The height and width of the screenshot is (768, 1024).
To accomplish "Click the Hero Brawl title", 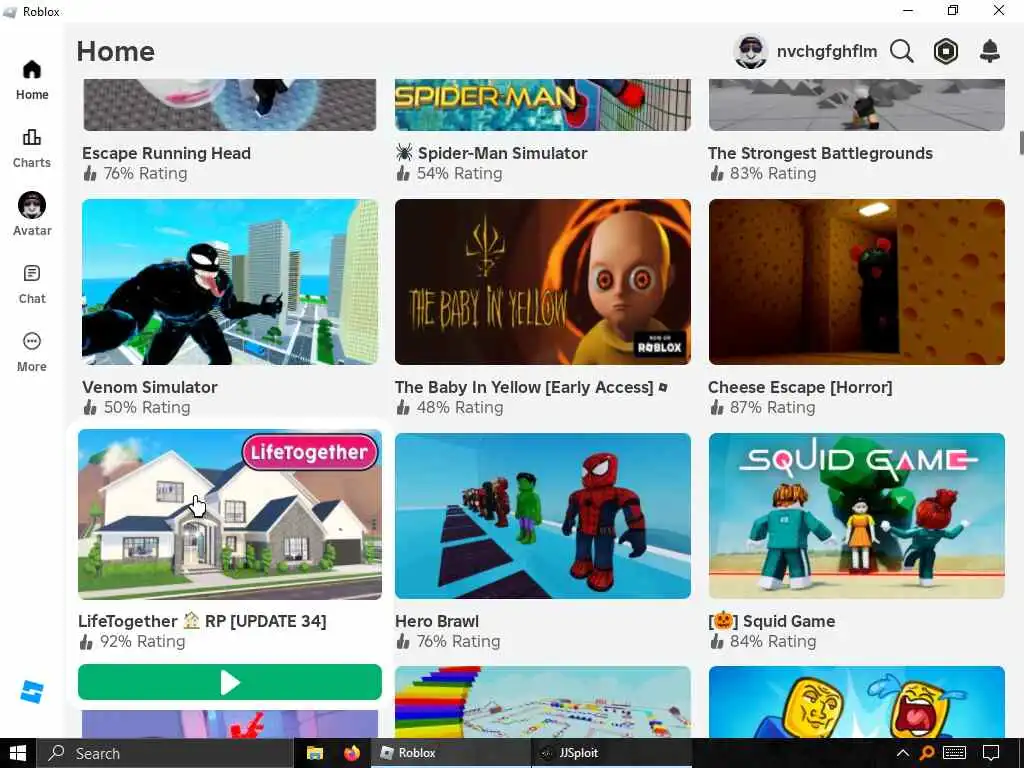I will point(437,621).
